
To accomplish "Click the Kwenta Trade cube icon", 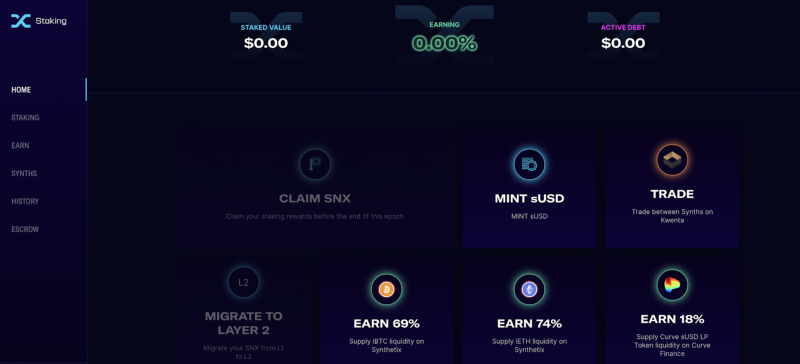I will pyautogui.click(x=672, y=160).
